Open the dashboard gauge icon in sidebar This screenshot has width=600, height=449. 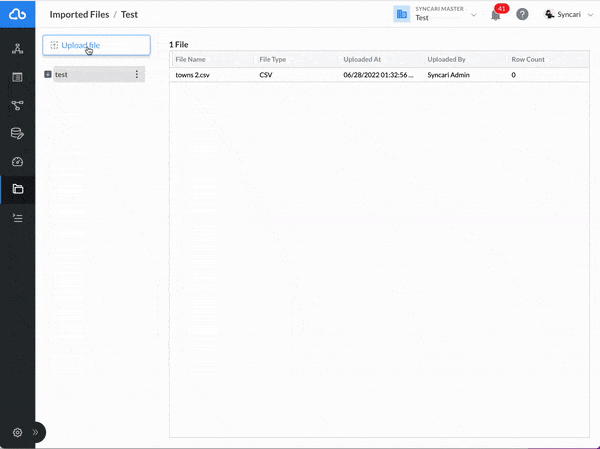[x=17, y=162]
